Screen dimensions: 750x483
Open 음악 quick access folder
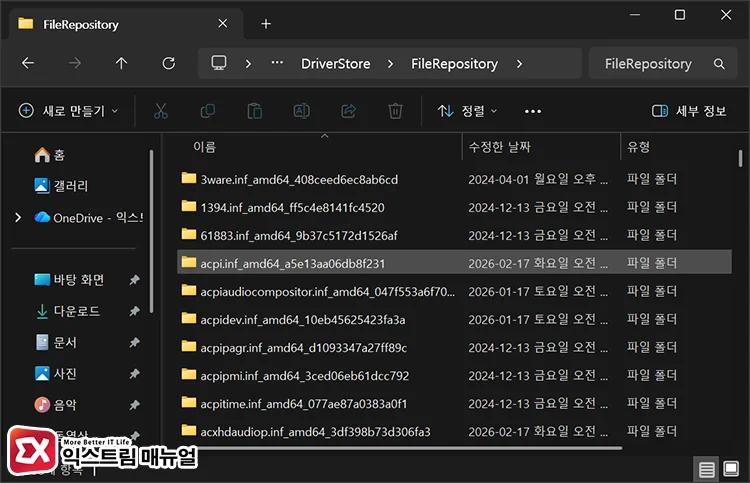coord(55,405)
